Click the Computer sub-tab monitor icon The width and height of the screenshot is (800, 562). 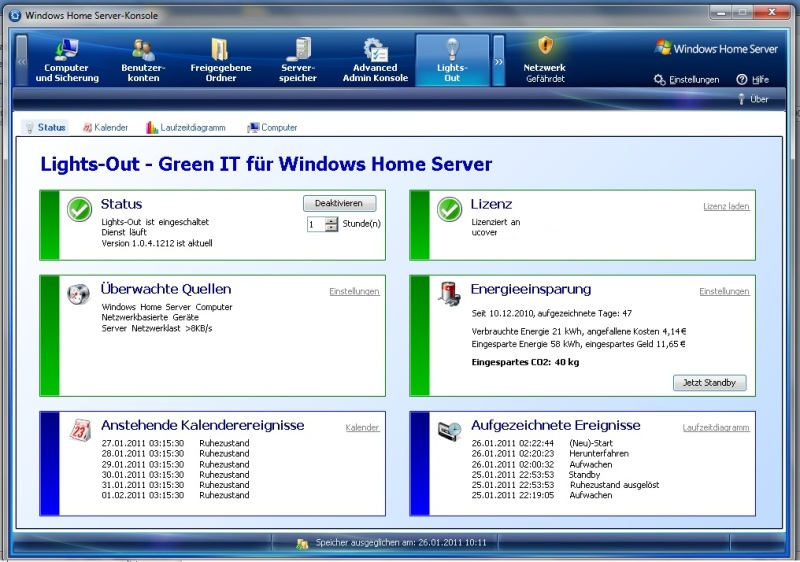pos(254,127)
